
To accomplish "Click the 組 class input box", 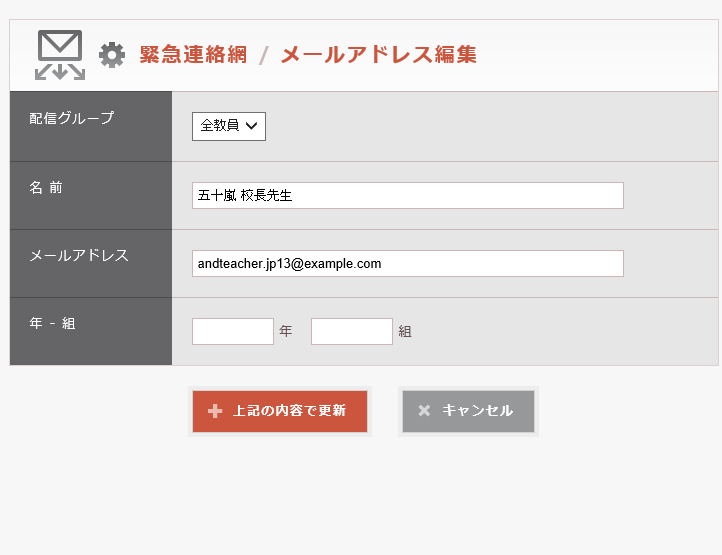I will [x=351, y=331].
